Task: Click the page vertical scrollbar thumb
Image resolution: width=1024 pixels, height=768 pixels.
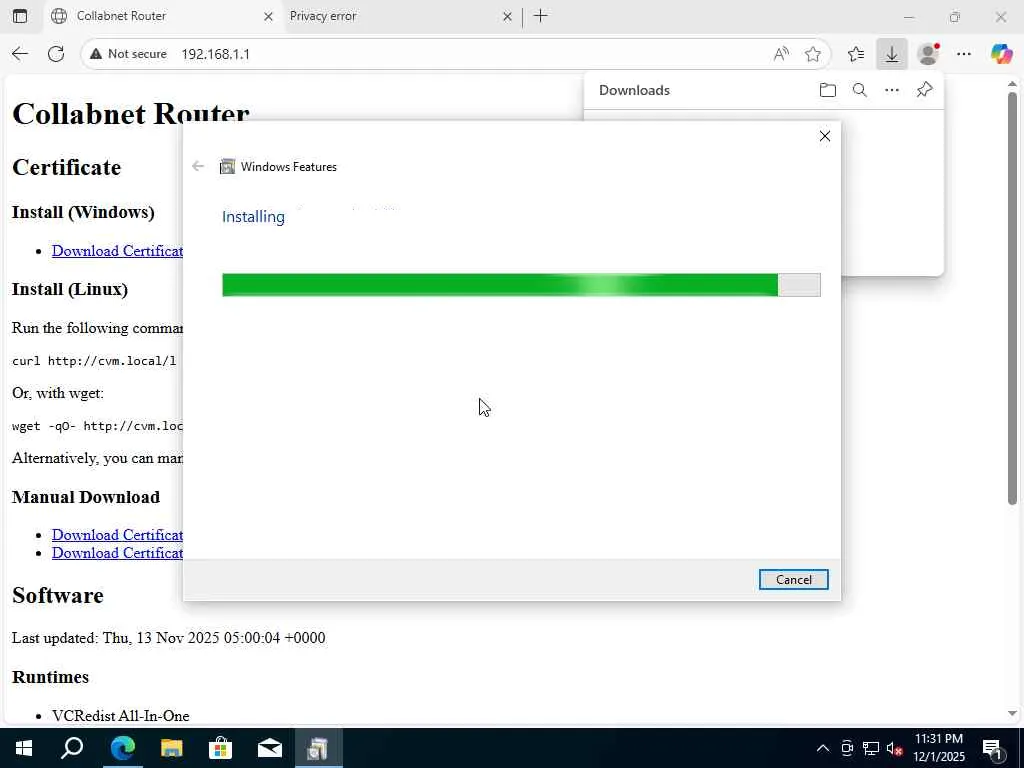Action: [x=1012, y=298]
